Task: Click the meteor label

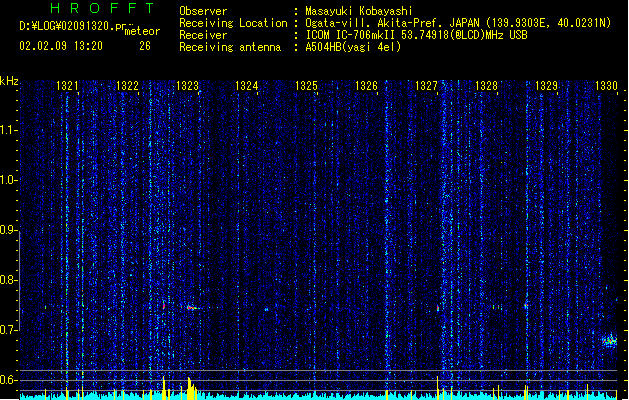Action: pyautogui.click(x=142, y=31)
